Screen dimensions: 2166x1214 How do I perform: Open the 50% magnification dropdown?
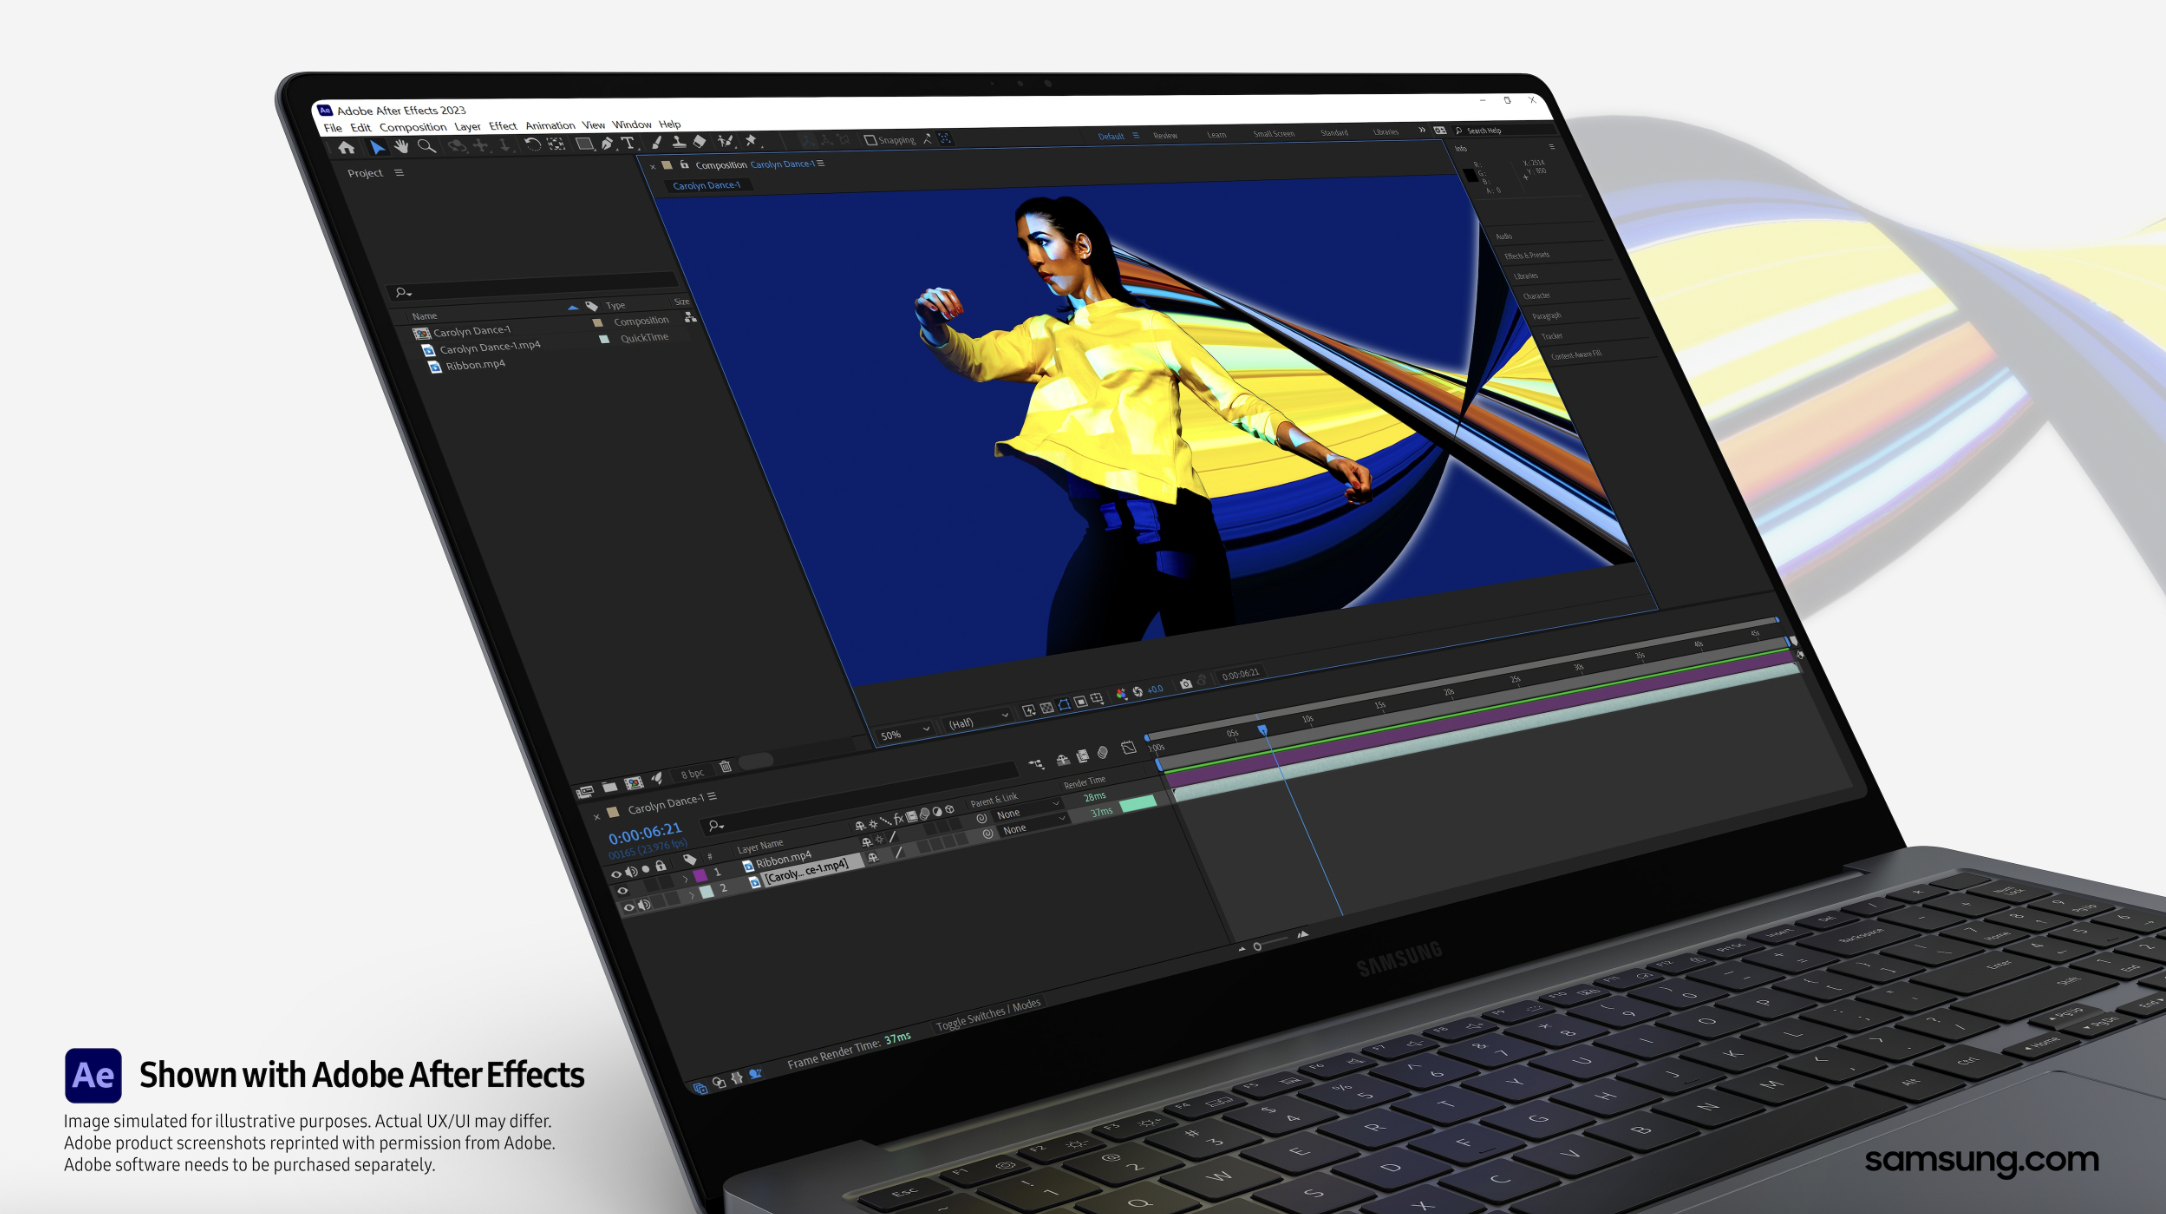click(x=903, y=733)
